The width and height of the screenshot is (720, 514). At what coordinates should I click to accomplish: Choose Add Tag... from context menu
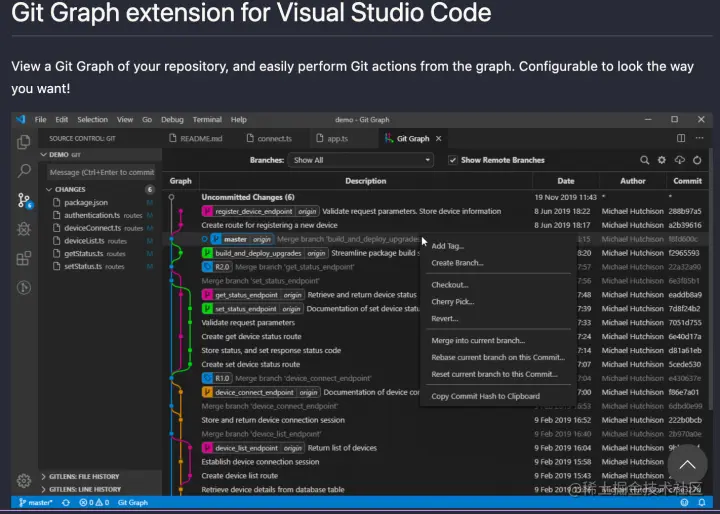click(x=498, y=246)
